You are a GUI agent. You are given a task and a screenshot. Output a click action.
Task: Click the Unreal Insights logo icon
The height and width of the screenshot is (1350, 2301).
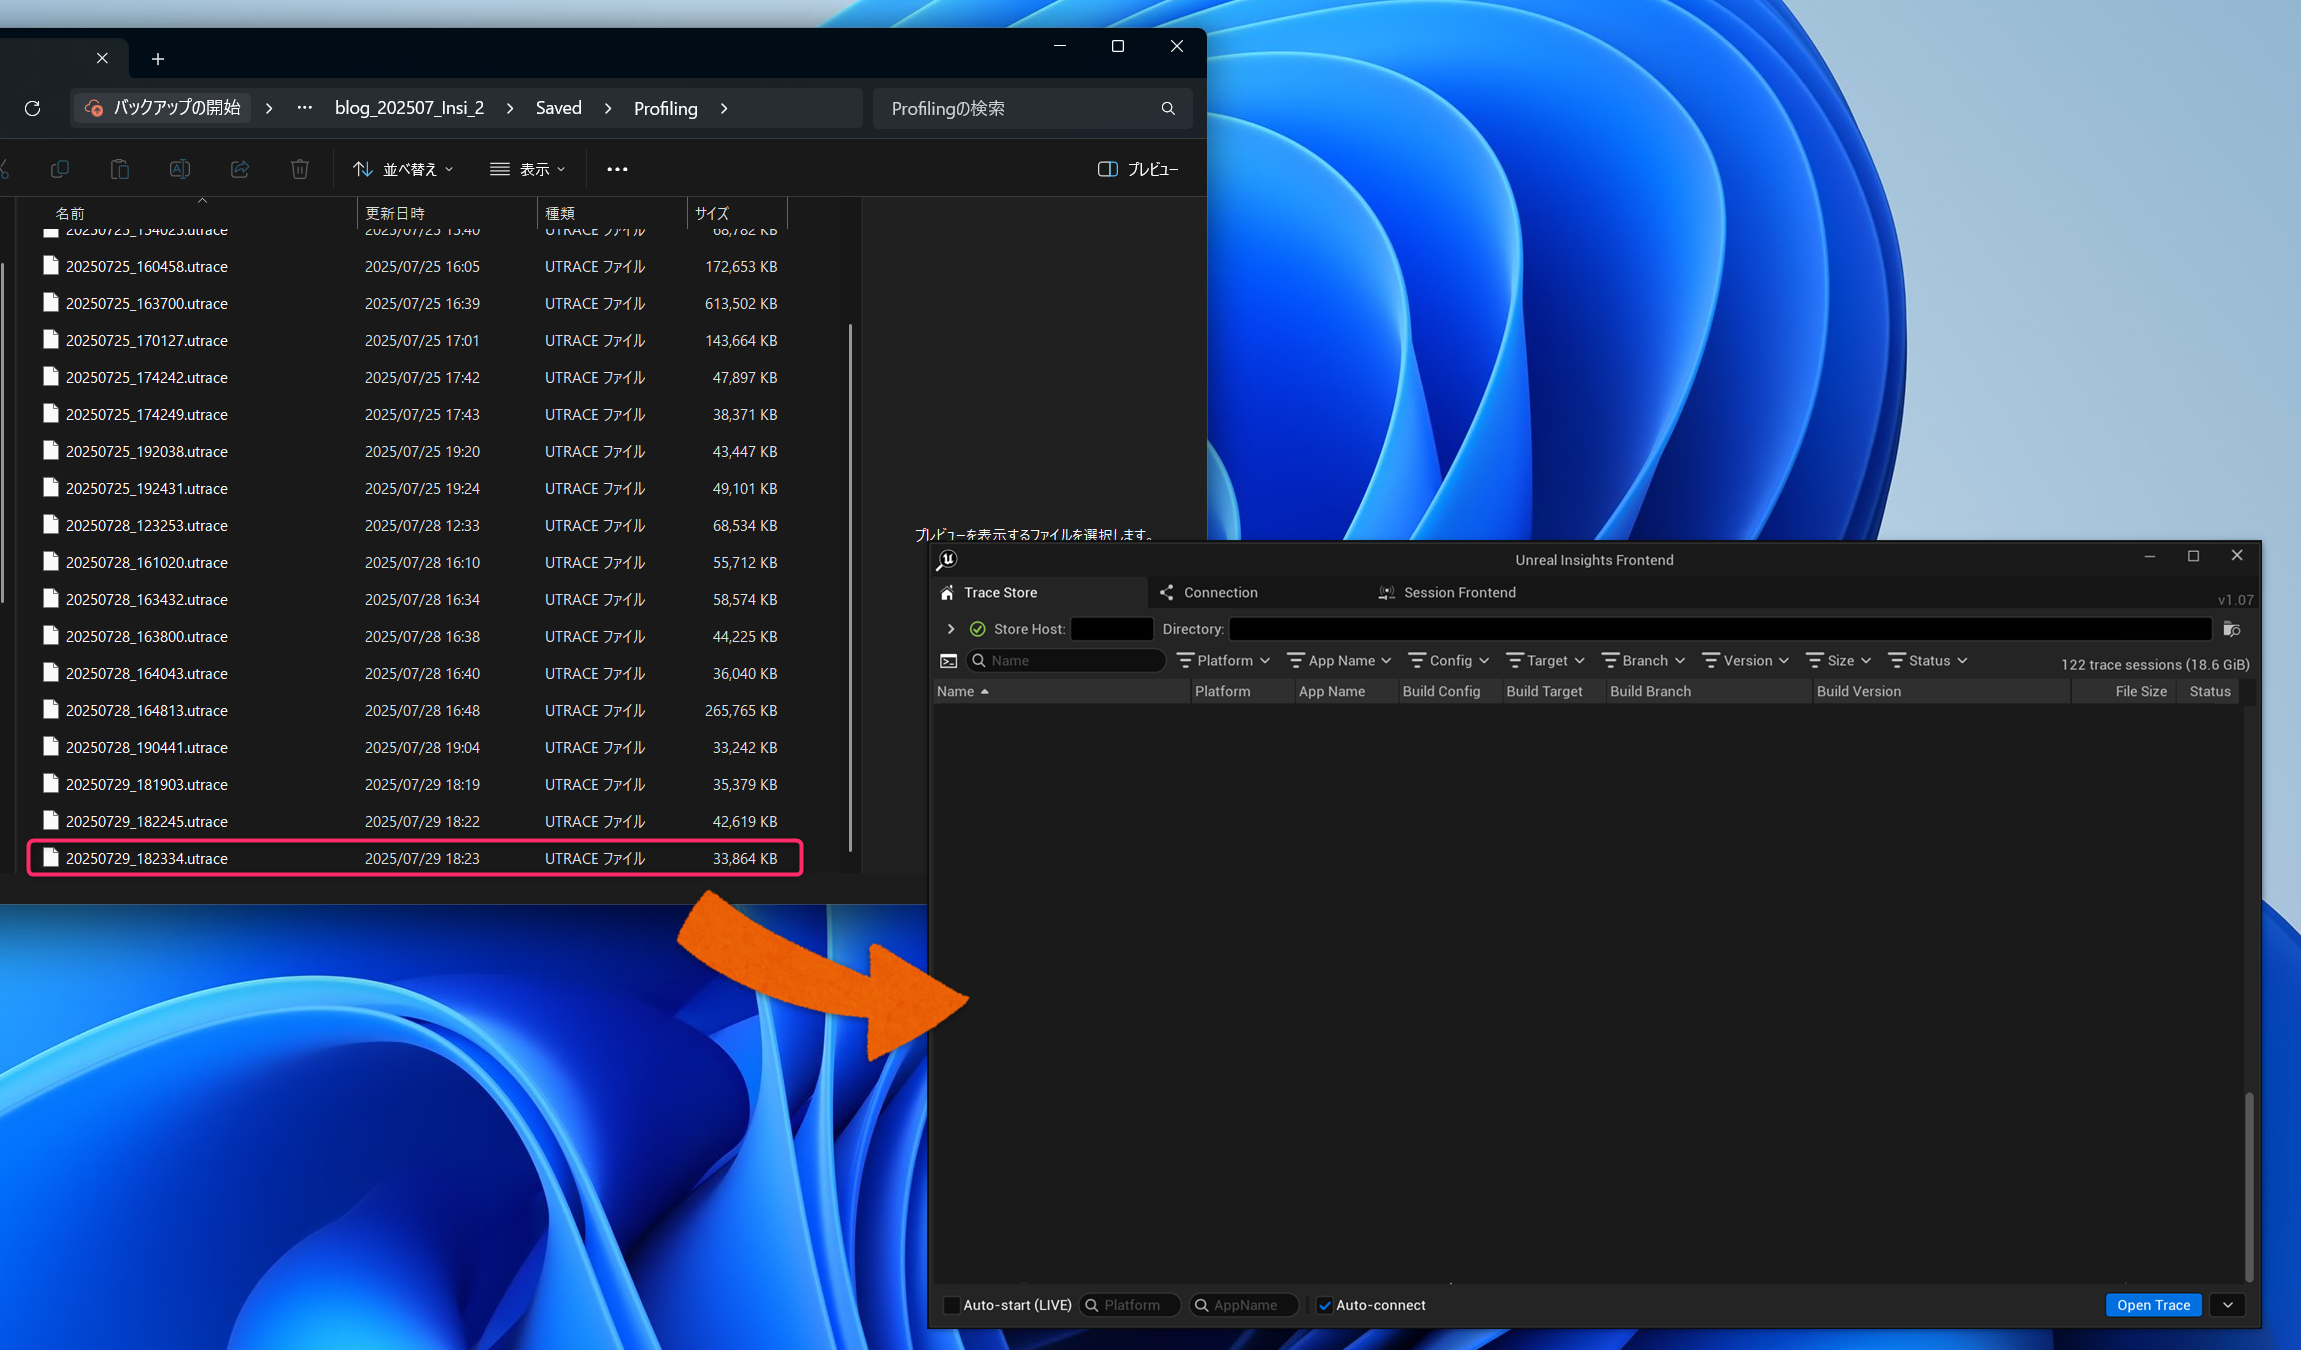click(947, 560)
